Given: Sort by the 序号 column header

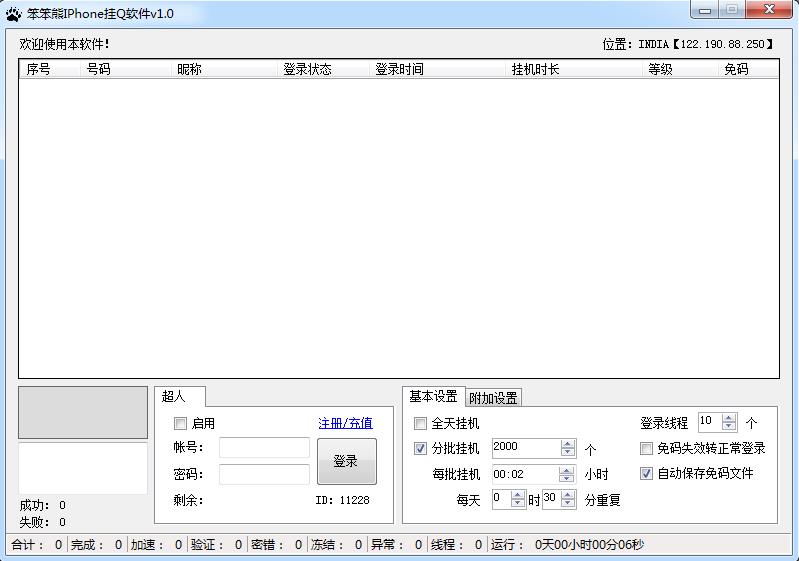Looking at the screenshot, I should click(49, 69).
